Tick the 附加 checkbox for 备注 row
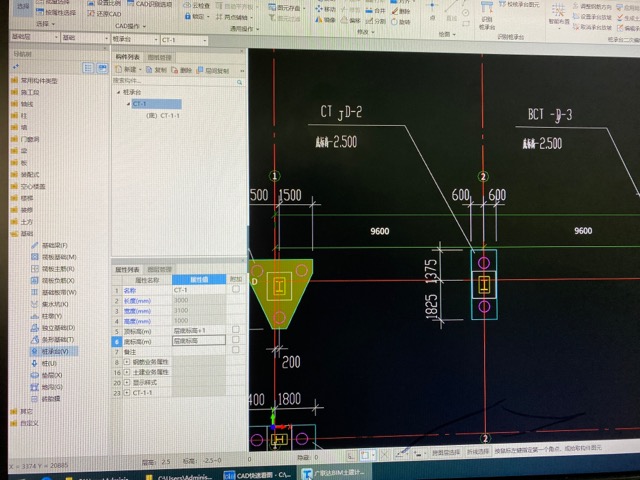Viewport: 640px width, 480px height. pyautogui.click(x=236, y=349)
